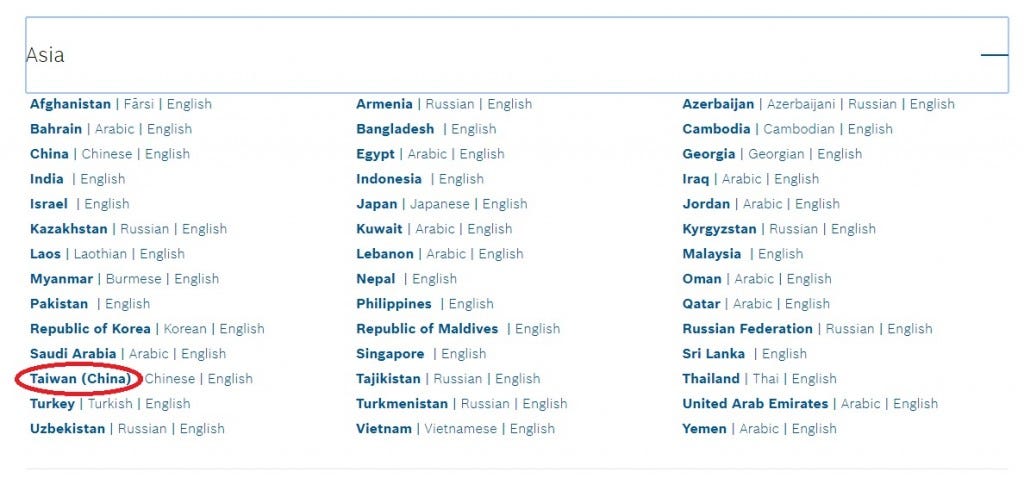The width and height of the screenshot is (1024, 484).
Task: Select Fārsi for Afghanistan
Action: tap(138, 104)
